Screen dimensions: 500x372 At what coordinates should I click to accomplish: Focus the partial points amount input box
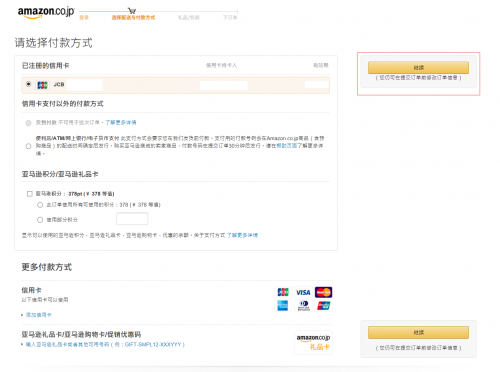point(132,219)
